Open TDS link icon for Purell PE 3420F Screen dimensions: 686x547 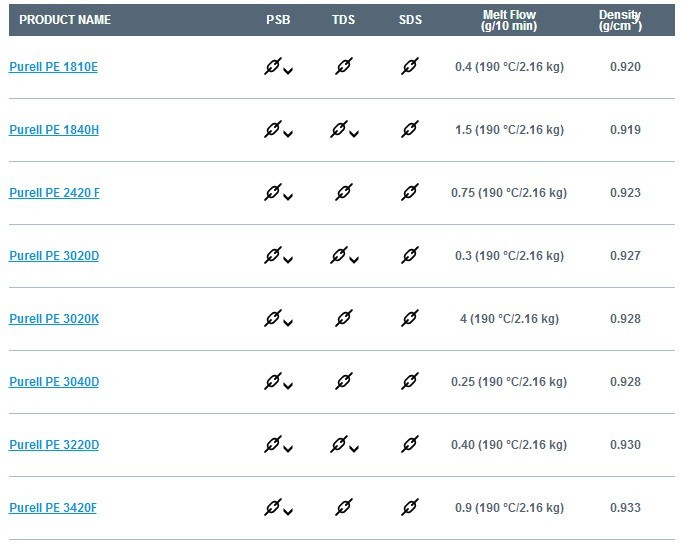(344, 508)
